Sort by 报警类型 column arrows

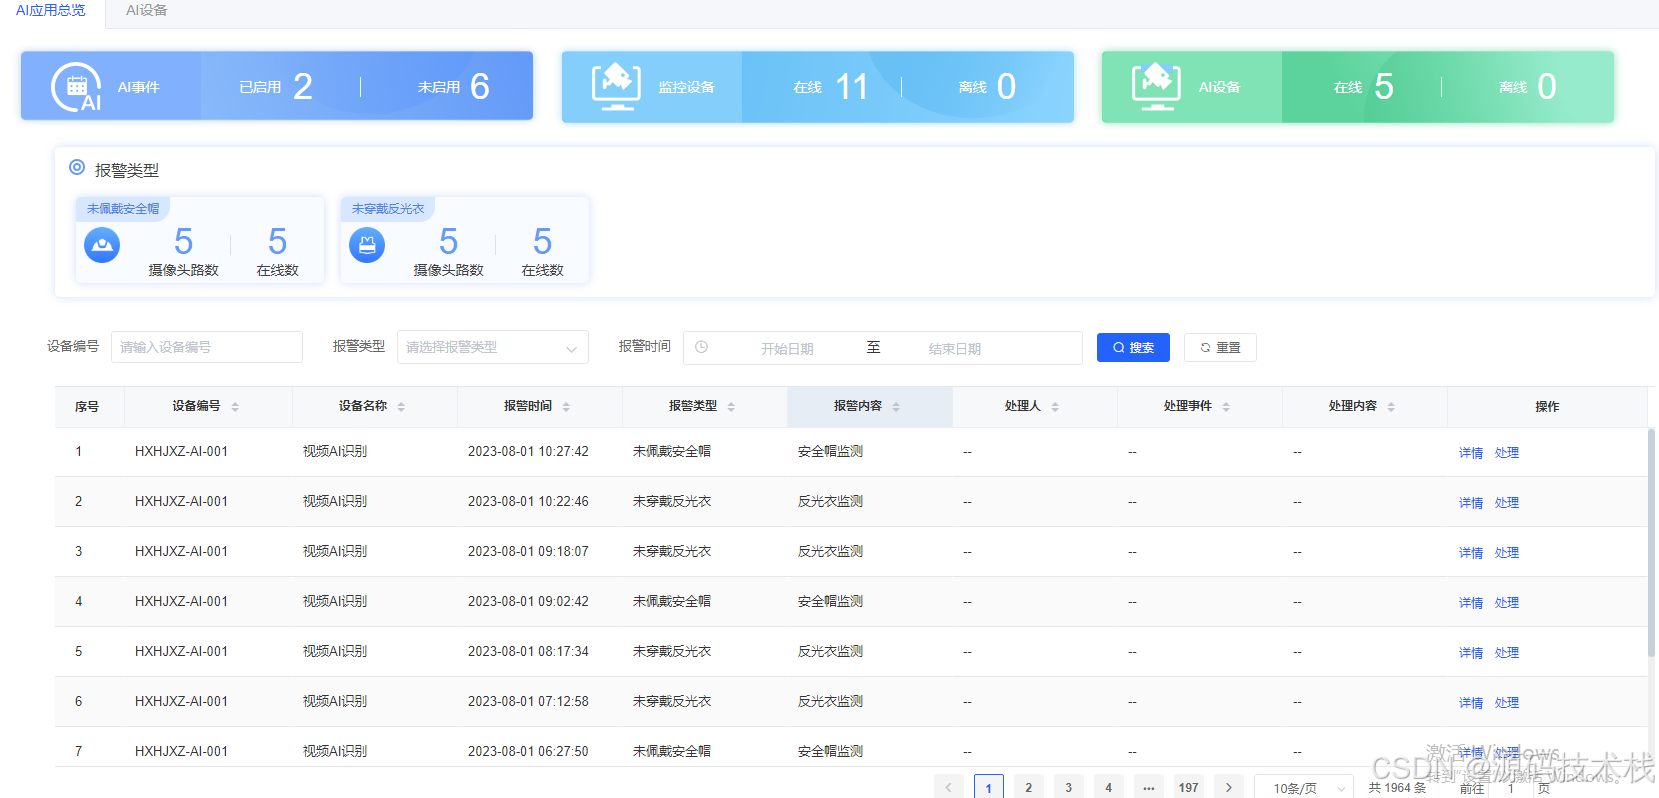coord(731,406)
